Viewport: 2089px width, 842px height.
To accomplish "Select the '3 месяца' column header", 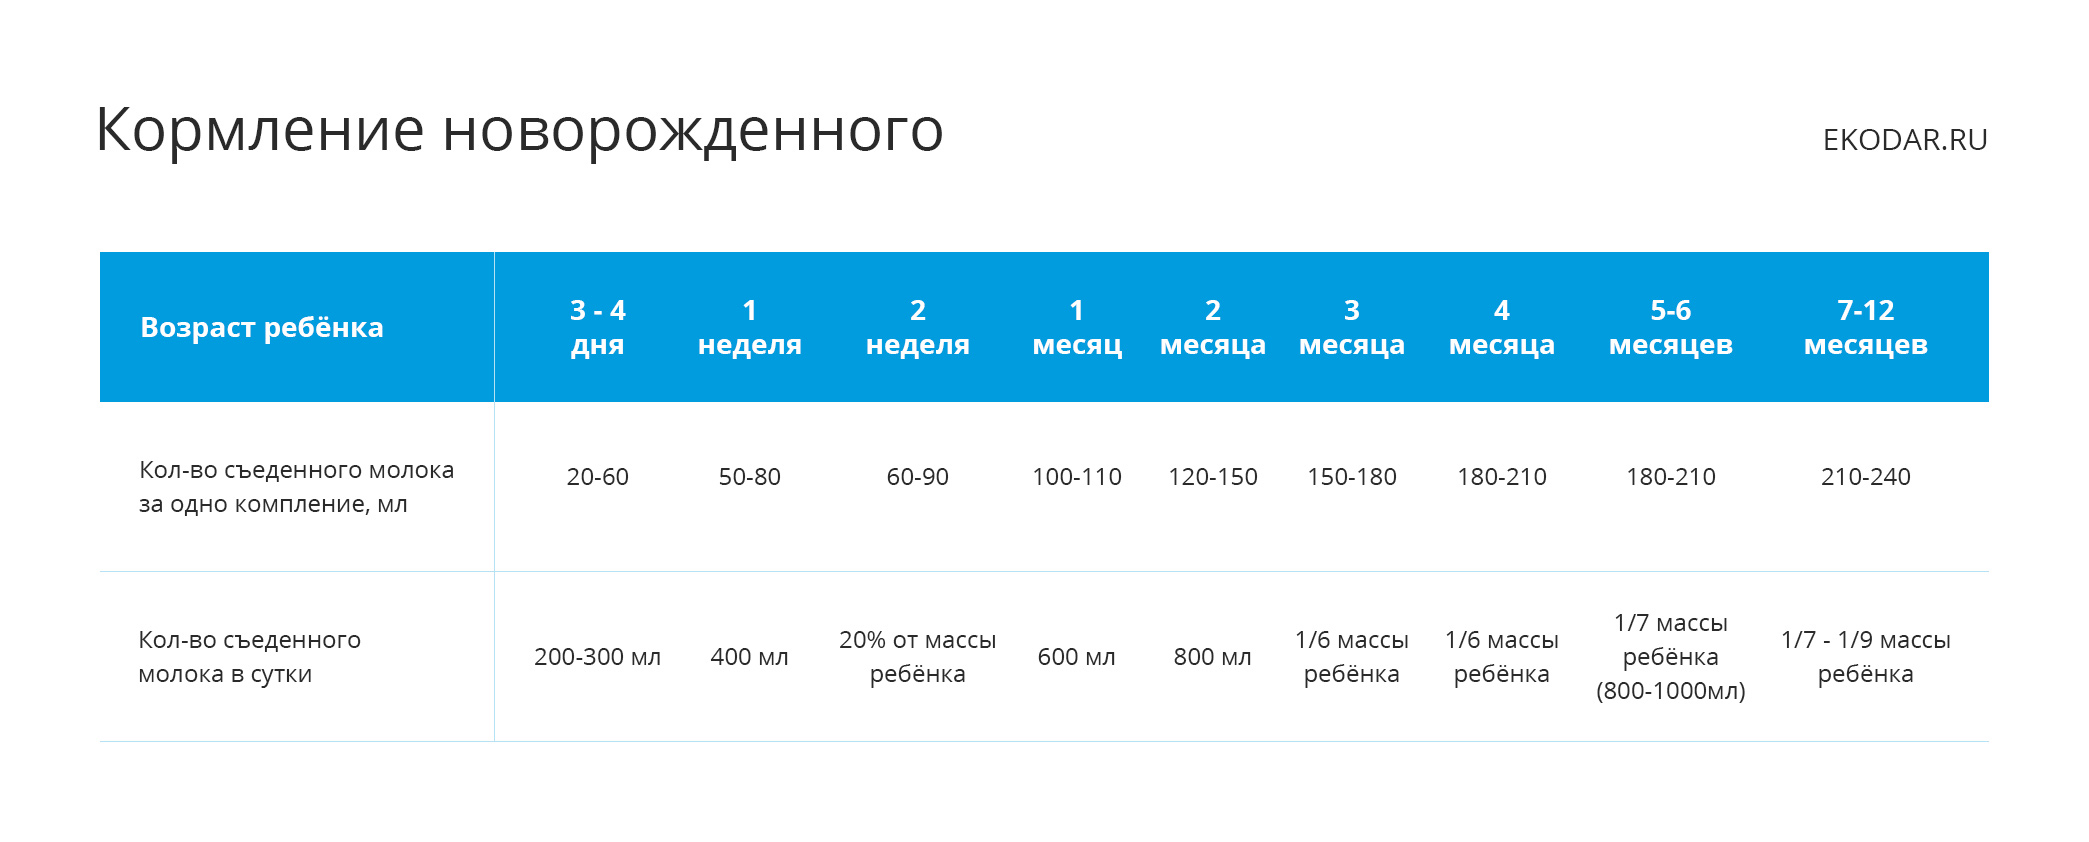I will 1352,327.
